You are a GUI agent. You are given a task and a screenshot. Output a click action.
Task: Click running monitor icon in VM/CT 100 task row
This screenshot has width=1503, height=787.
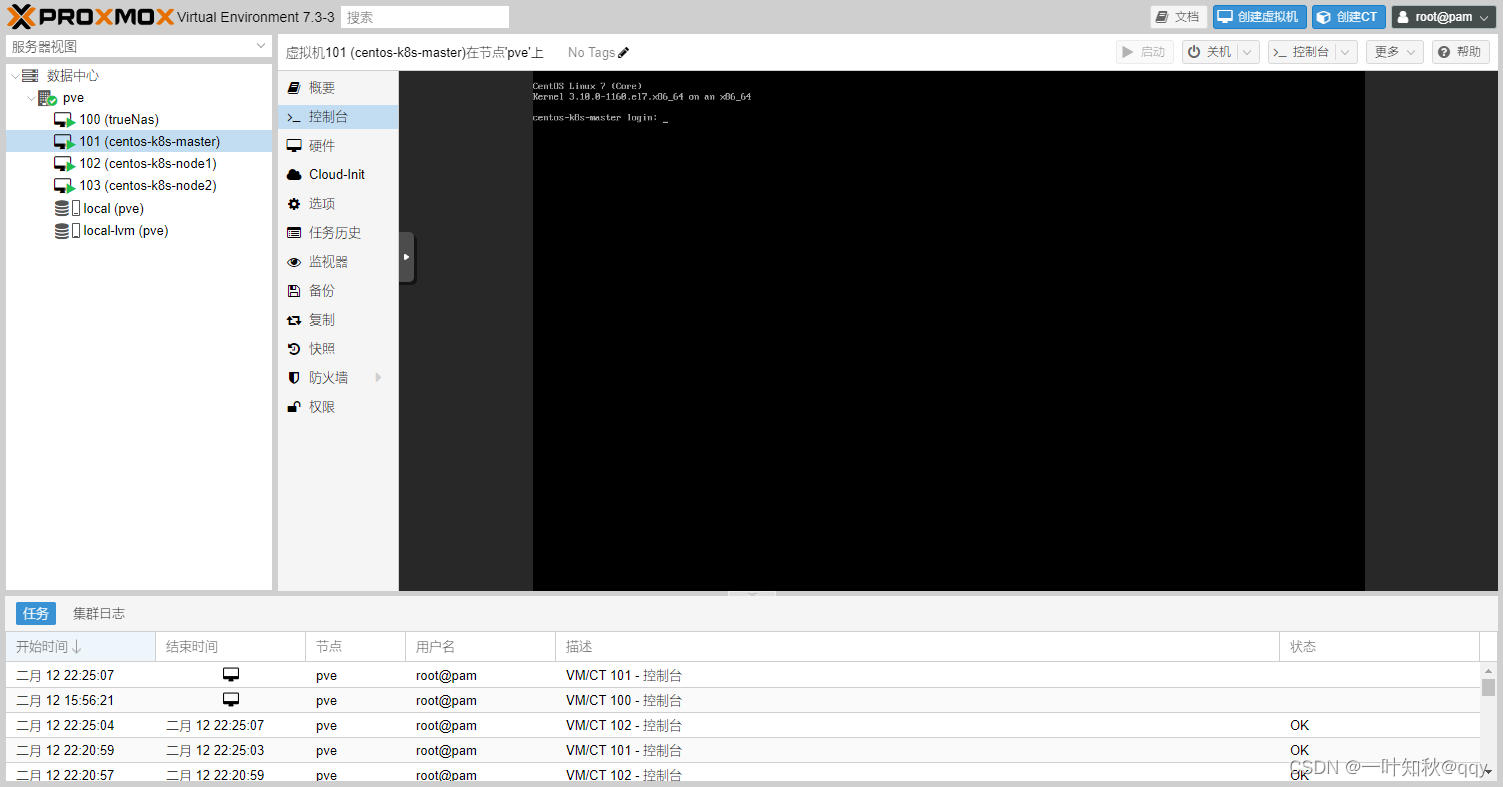click(x=231, y=700)
